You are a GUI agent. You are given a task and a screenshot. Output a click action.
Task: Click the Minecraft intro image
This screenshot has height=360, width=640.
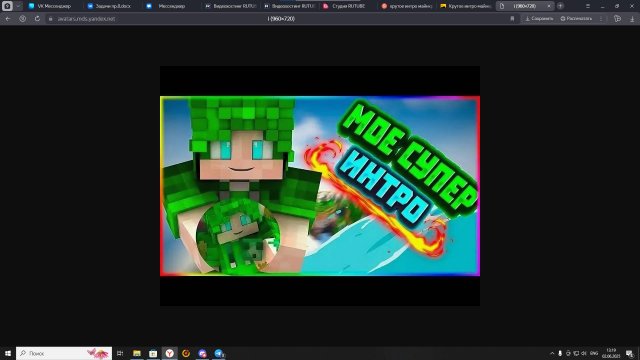[x=320, y=186]
